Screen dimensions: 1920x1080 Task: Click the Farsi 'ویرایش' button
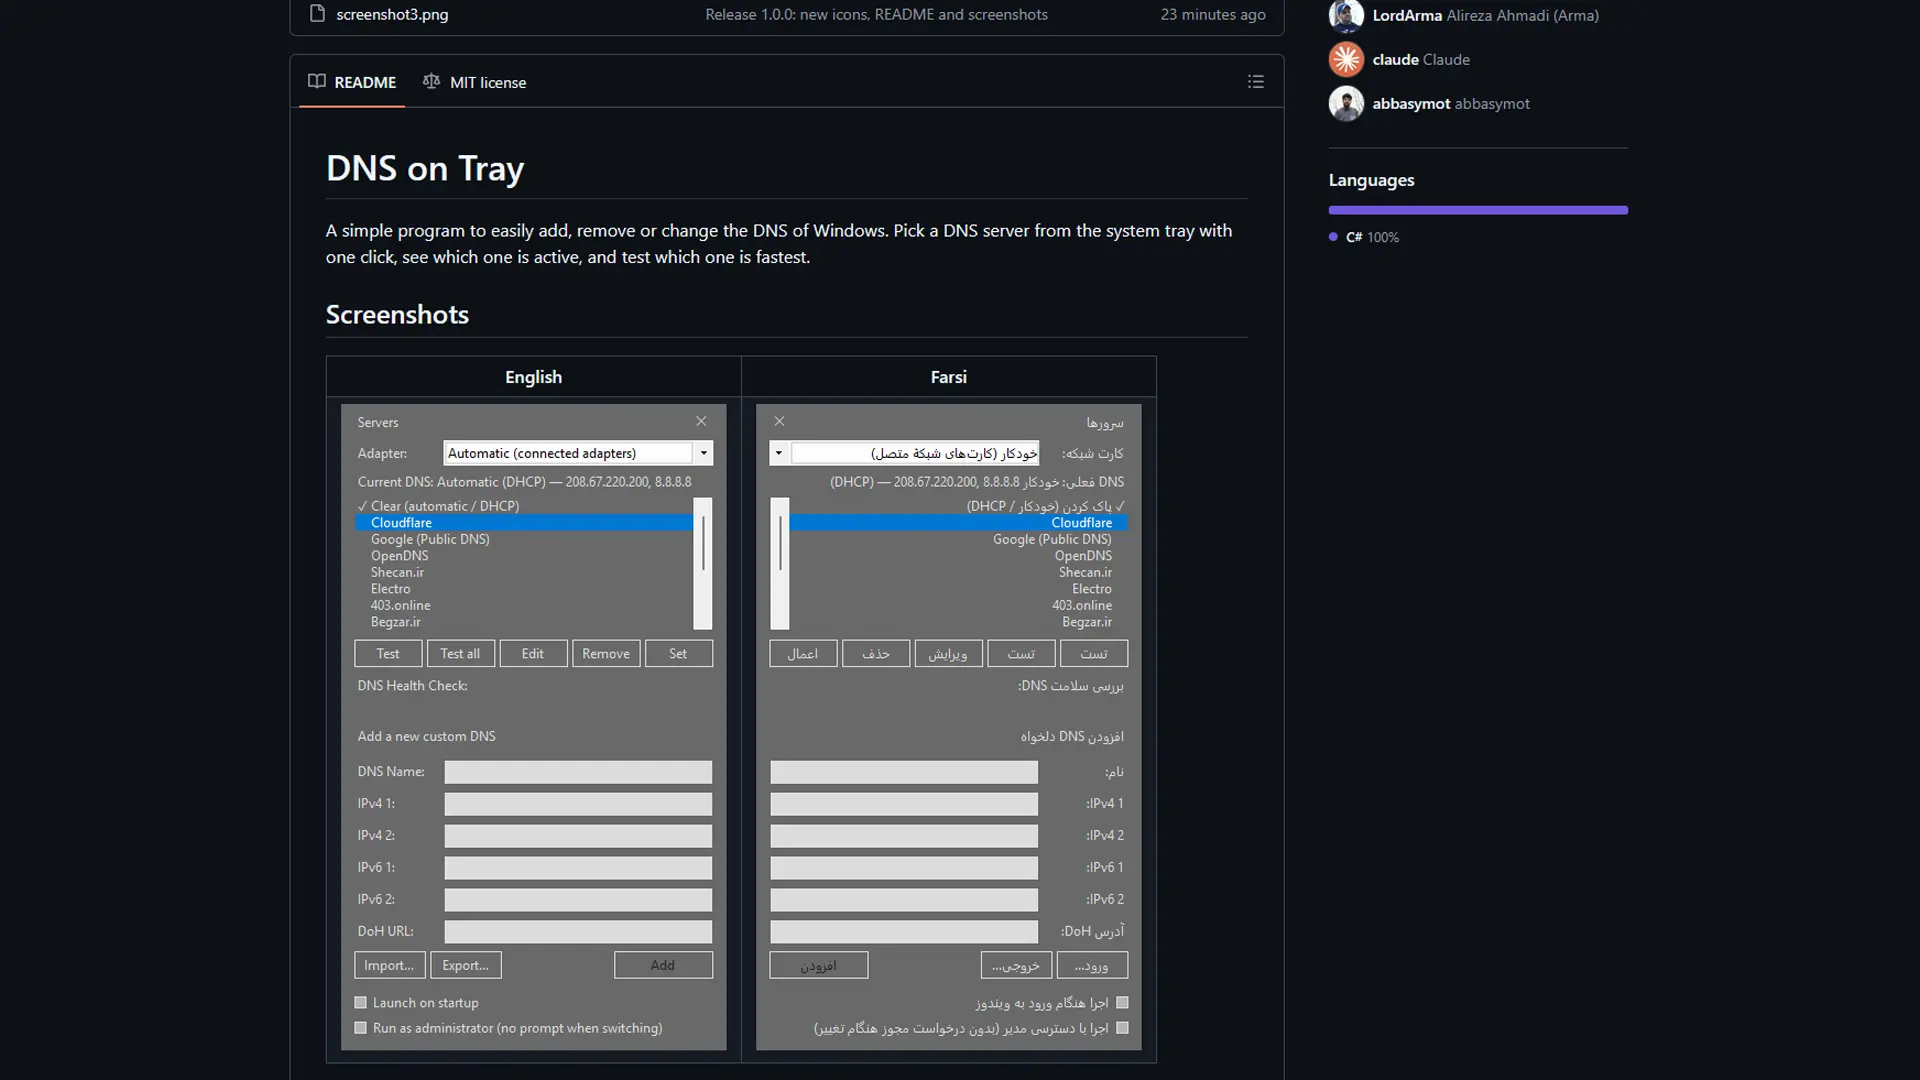948,653
